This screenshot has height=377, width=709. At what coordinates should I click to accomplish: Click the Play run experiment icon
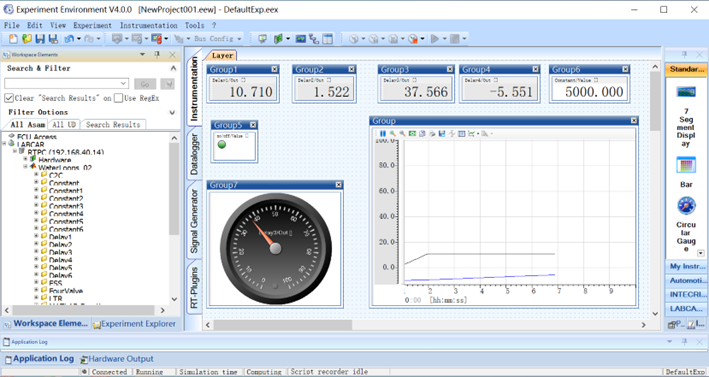click(x=435, y=39)
